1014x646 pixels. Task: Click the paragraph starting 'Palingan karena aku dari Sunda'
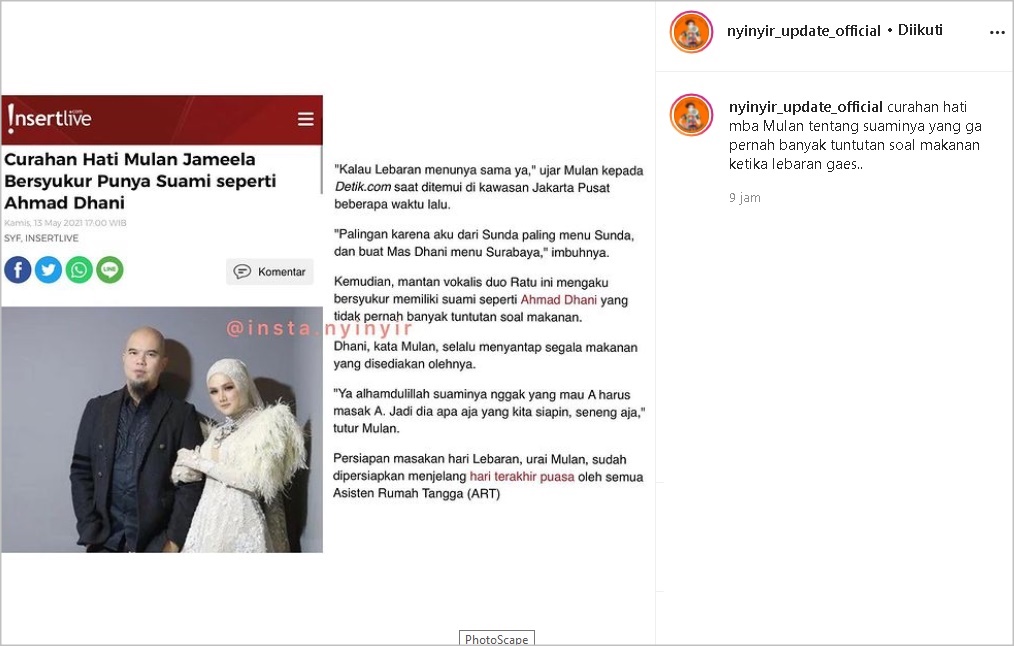484,244
